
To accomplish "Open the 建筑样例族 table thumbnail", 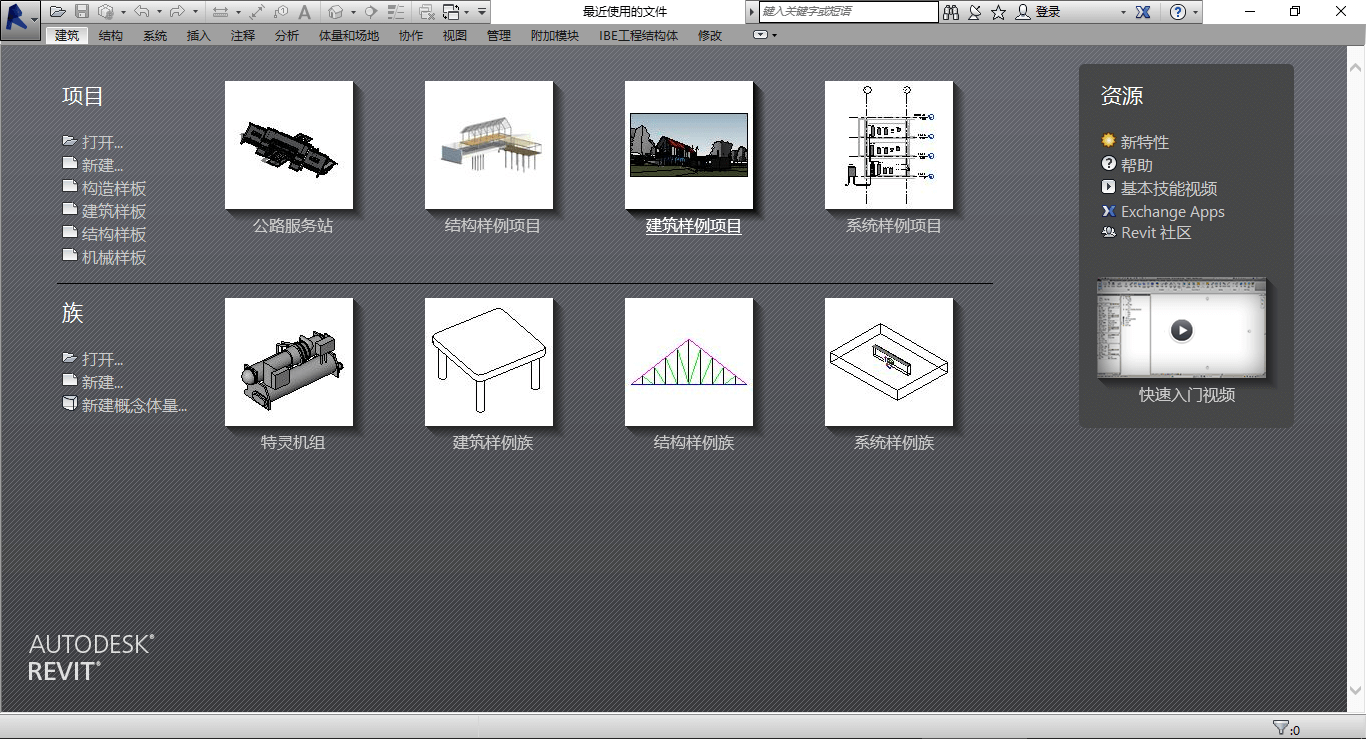I will click(489, 362).
